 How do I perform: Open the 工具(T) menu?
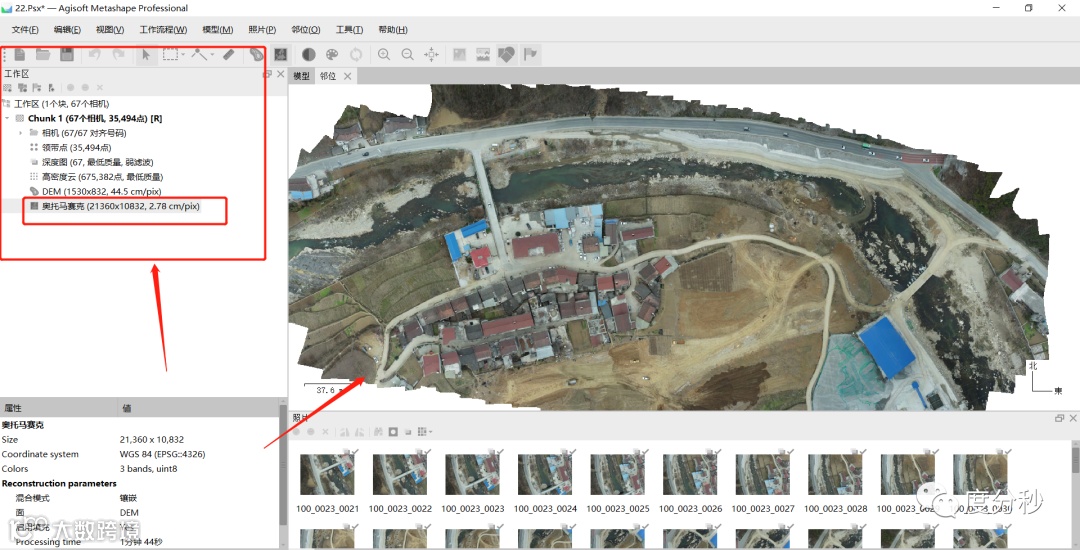point(349,30)
